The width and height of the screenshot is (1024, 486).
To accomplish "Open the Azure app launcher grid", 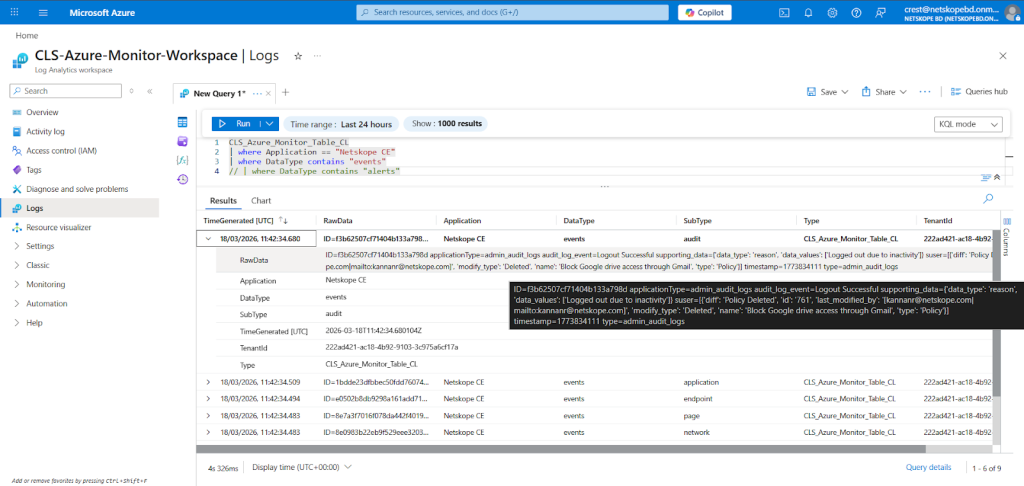I will tap(15, 12).
